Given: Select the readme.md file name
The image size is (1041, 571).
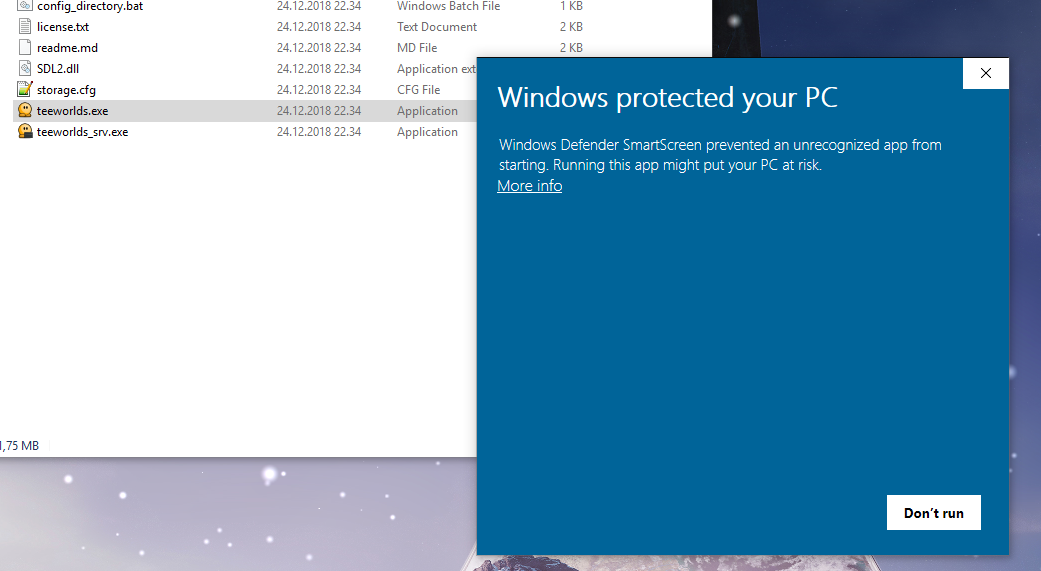Looking at the screenshot, I should coord(67,48).
